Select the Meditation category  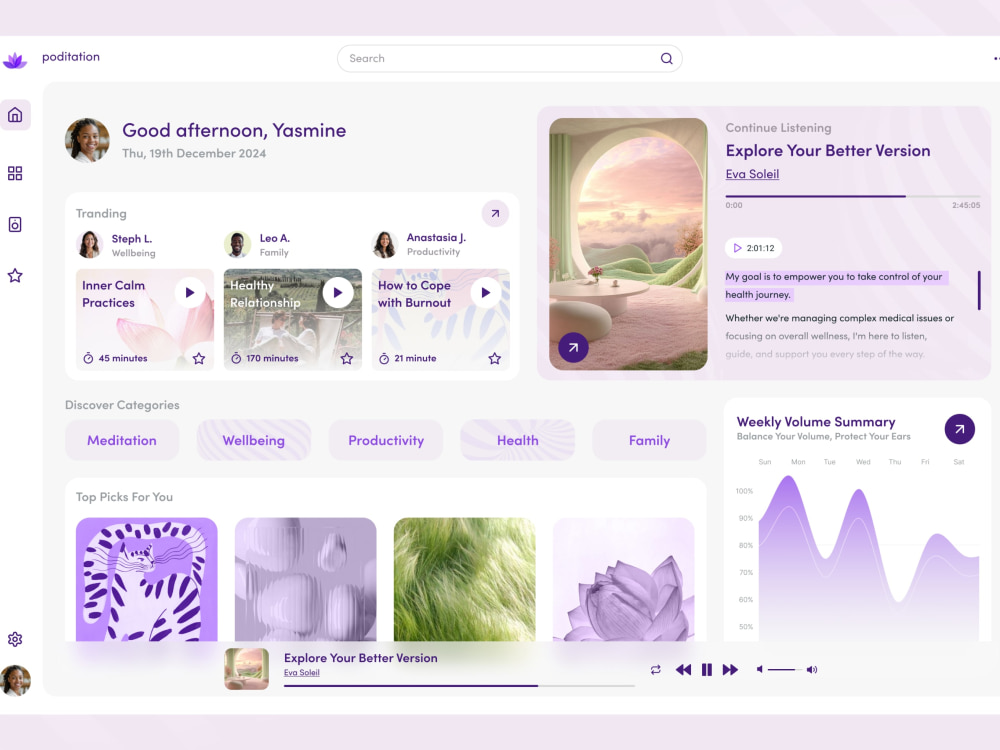tap(122, 440)
